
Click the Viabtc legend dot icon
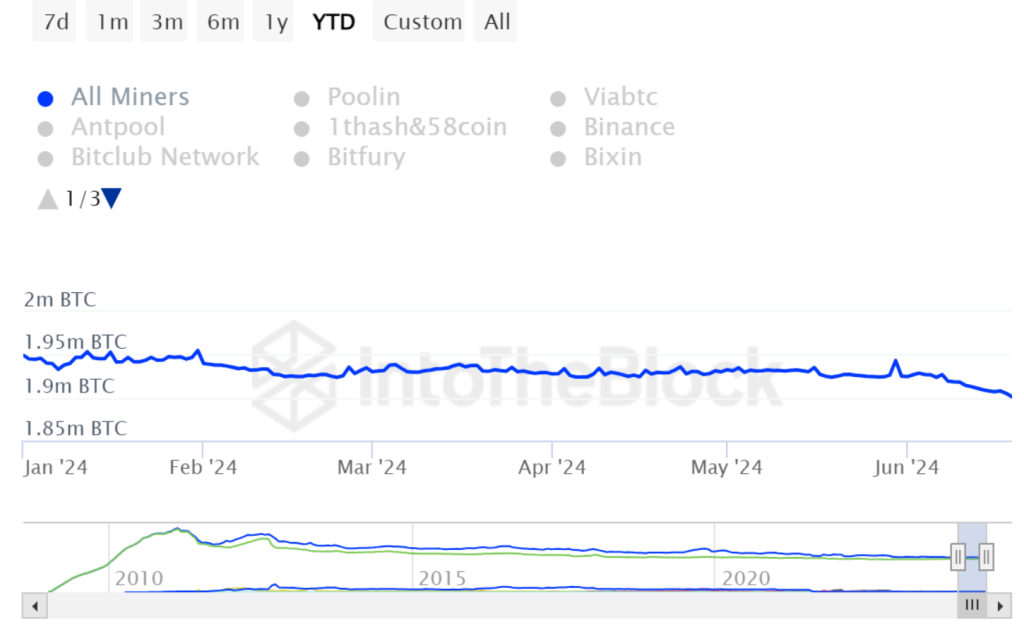[x=559, y=98]
